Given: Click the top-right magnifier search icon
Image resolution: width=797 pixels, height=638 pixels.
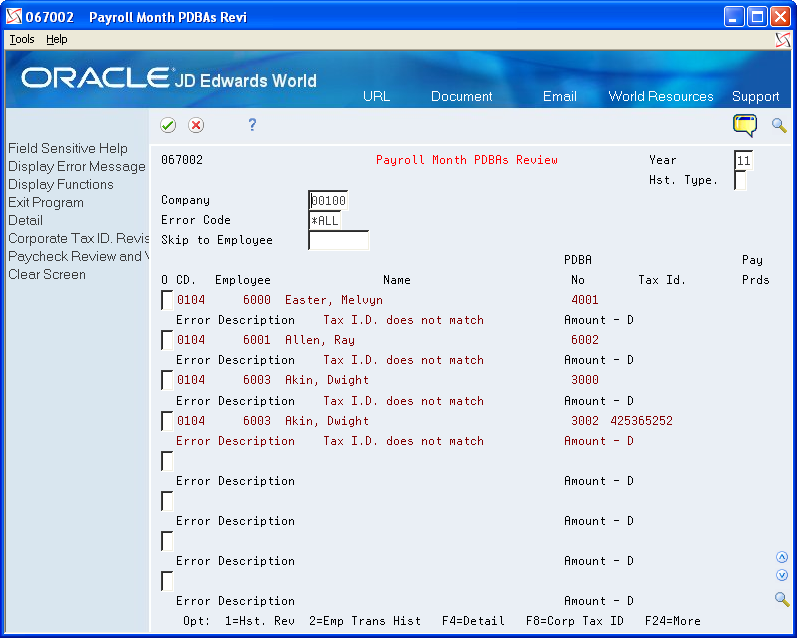Looking at the screenshot, I should 779,125.
